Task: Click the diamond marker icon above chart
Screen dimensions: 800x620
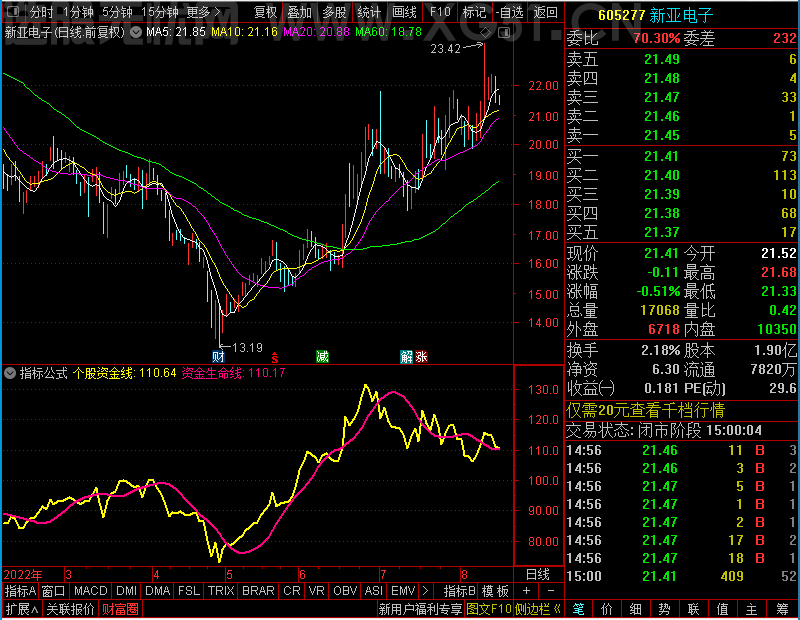Action: pos(486,33)
